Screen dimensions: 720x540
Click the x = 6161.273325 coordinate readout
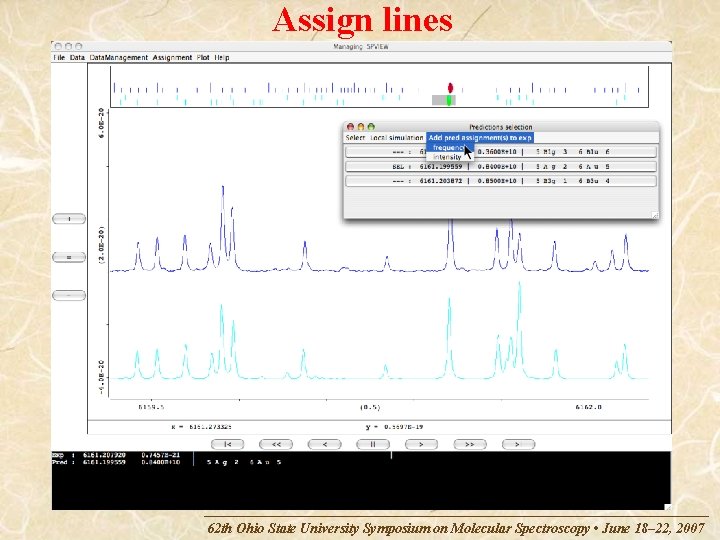(x=202, y=427)
